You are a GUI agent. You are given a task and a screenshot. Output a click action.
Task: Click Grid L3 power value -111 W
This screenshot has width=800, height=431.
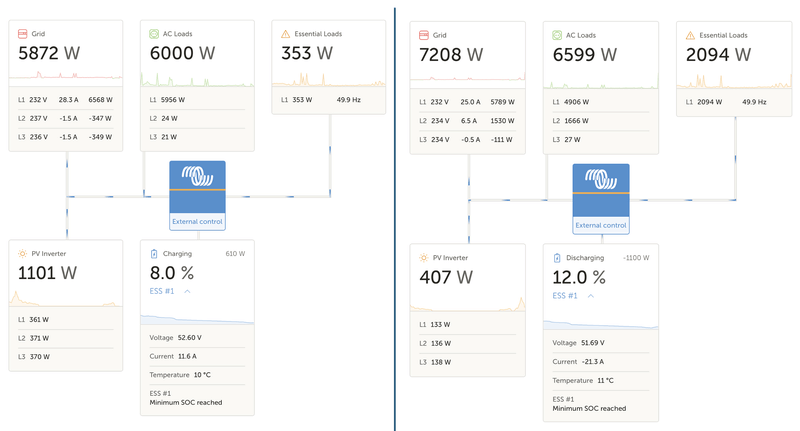click(x=502, y=139)
